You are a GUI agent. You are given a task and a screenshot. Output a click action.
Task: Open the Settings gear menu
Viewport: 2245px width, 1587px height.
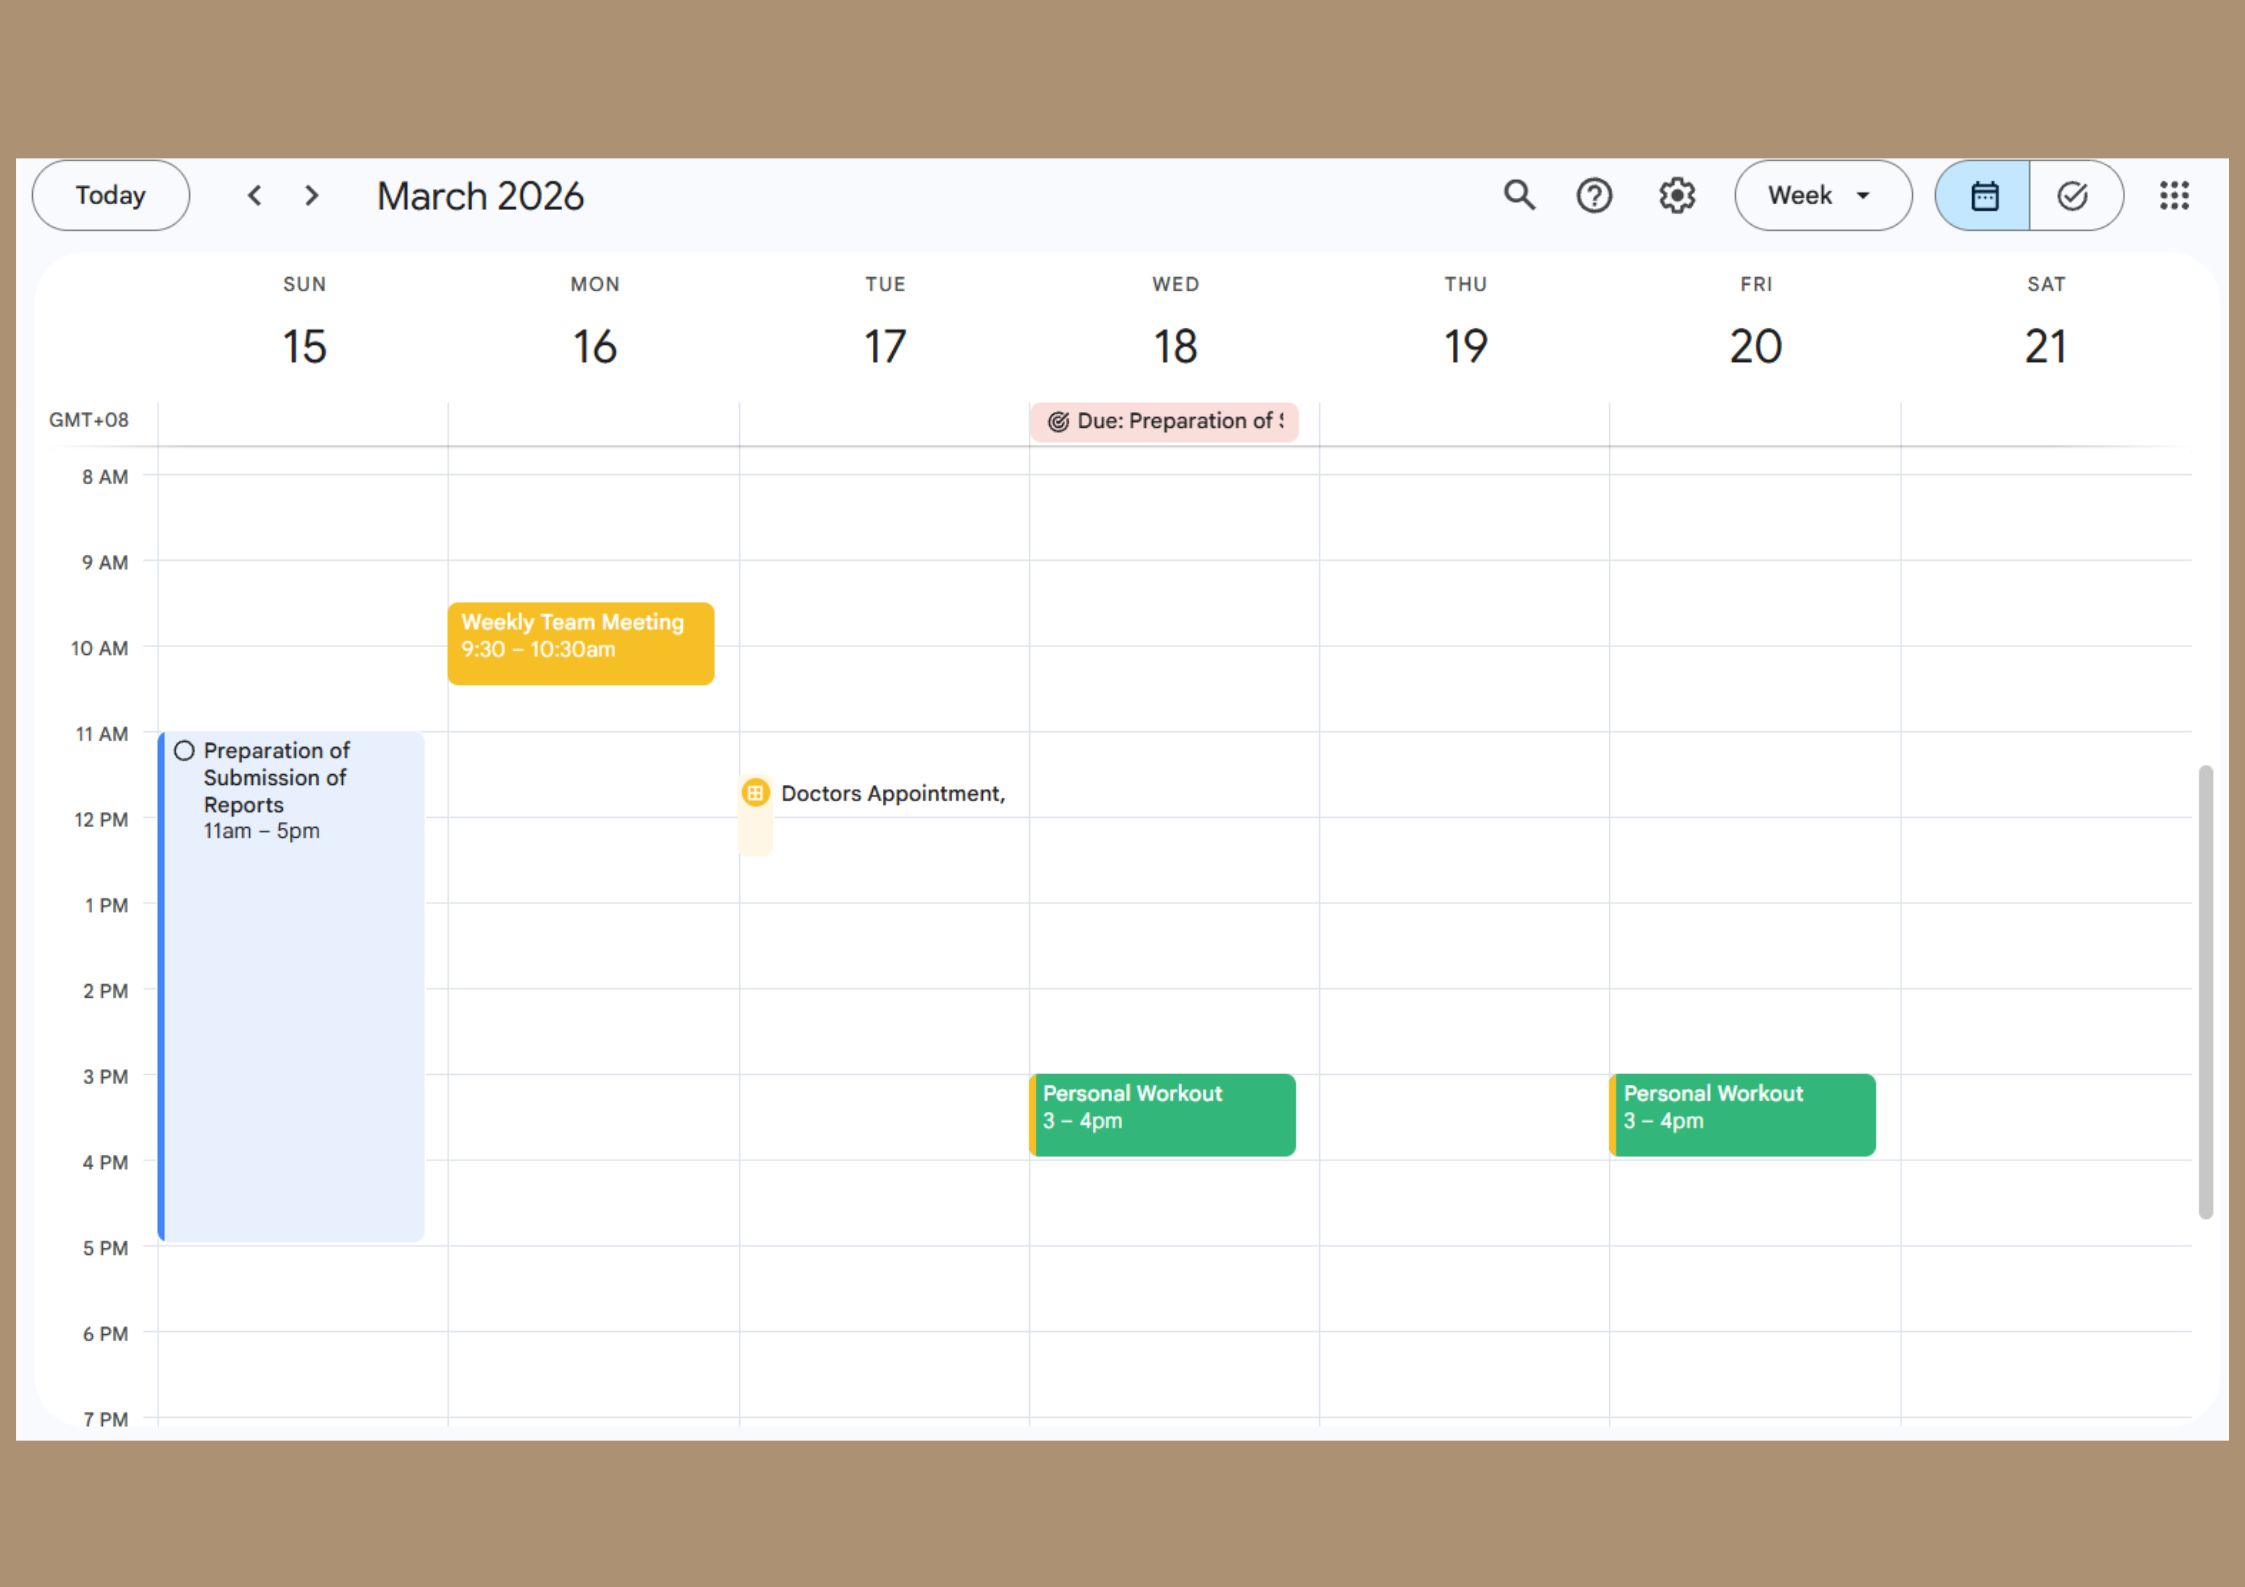1677,195
